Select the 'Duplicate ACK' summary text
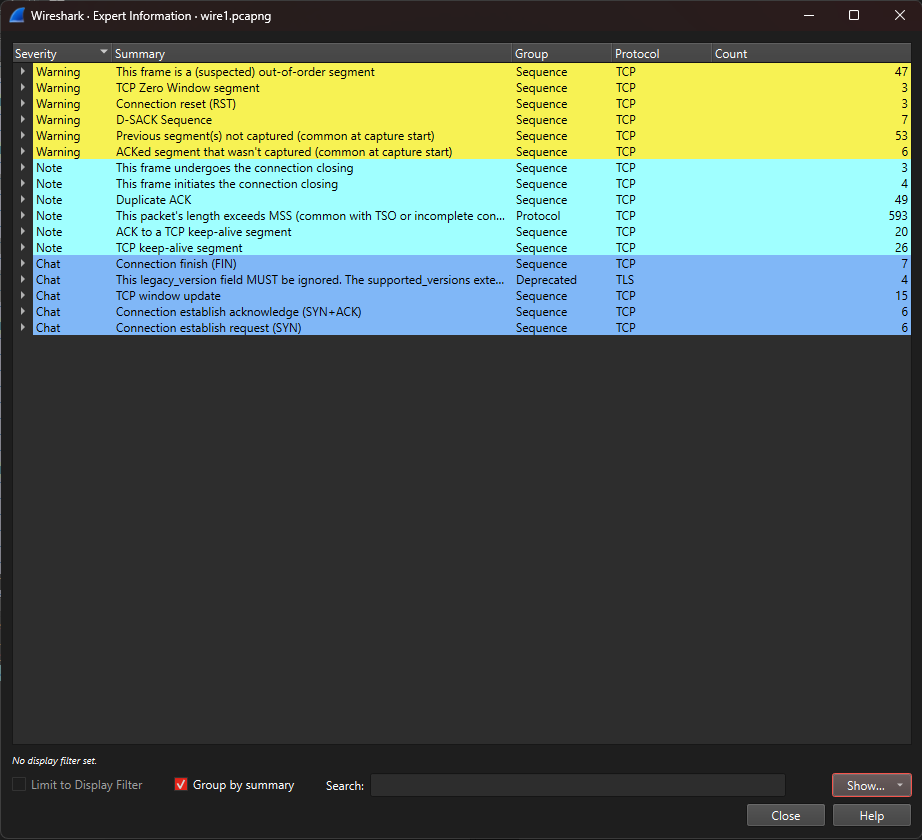The image size is (922, 840). click(153, 200)
